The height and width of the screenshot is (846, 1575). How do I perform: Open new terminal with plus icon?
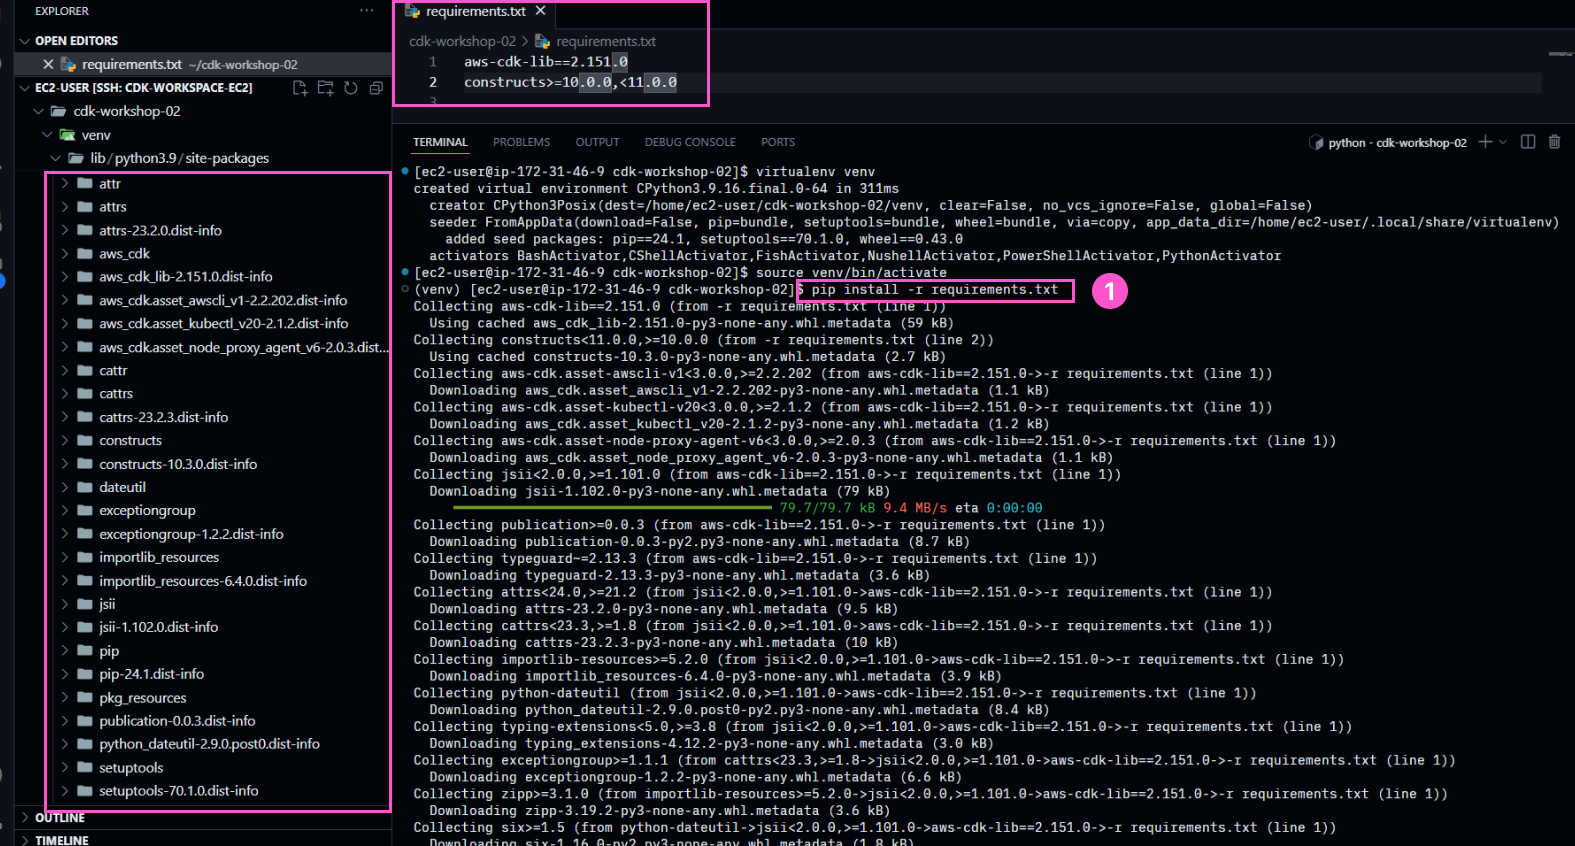click(1485, 142)
